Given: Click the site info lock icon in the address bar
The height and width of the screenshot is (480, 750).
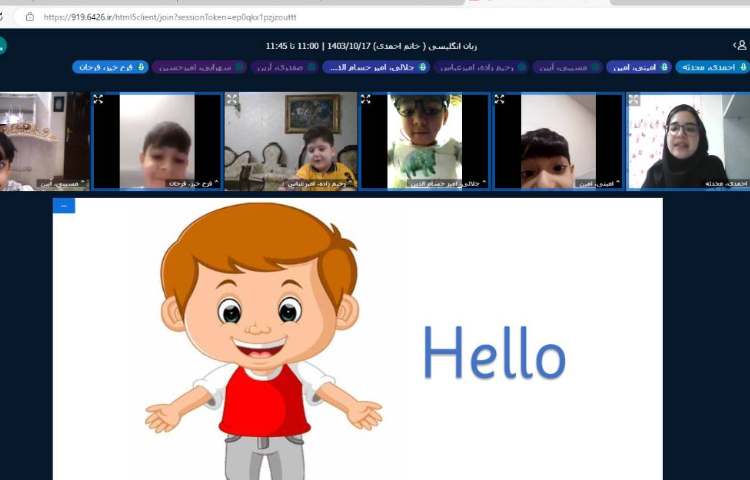Looking at the screenshot, I should (x=30, y=17).
